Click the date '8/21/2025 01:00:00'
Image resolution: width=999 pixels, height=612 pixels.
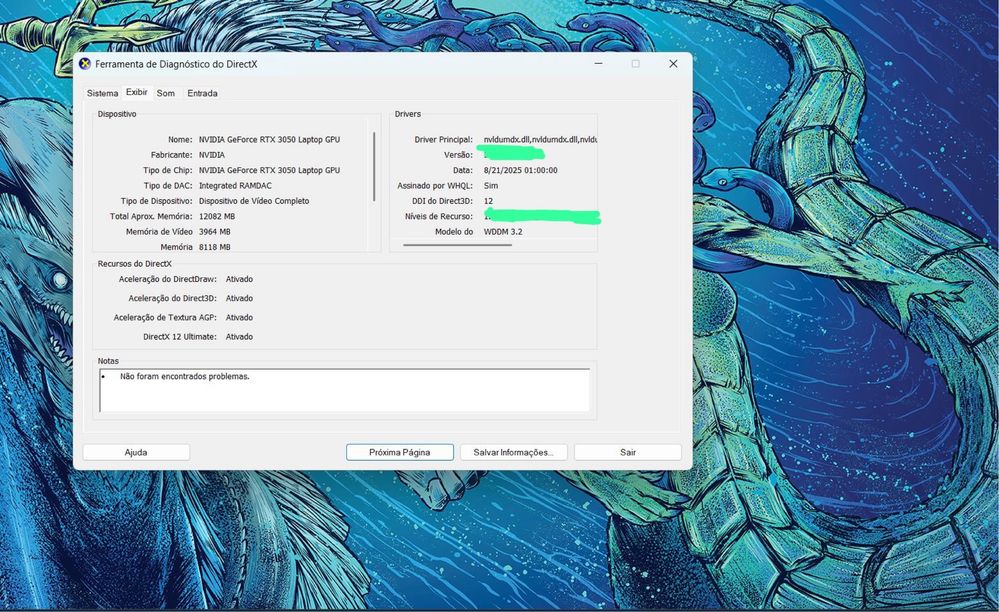[521, 170]
